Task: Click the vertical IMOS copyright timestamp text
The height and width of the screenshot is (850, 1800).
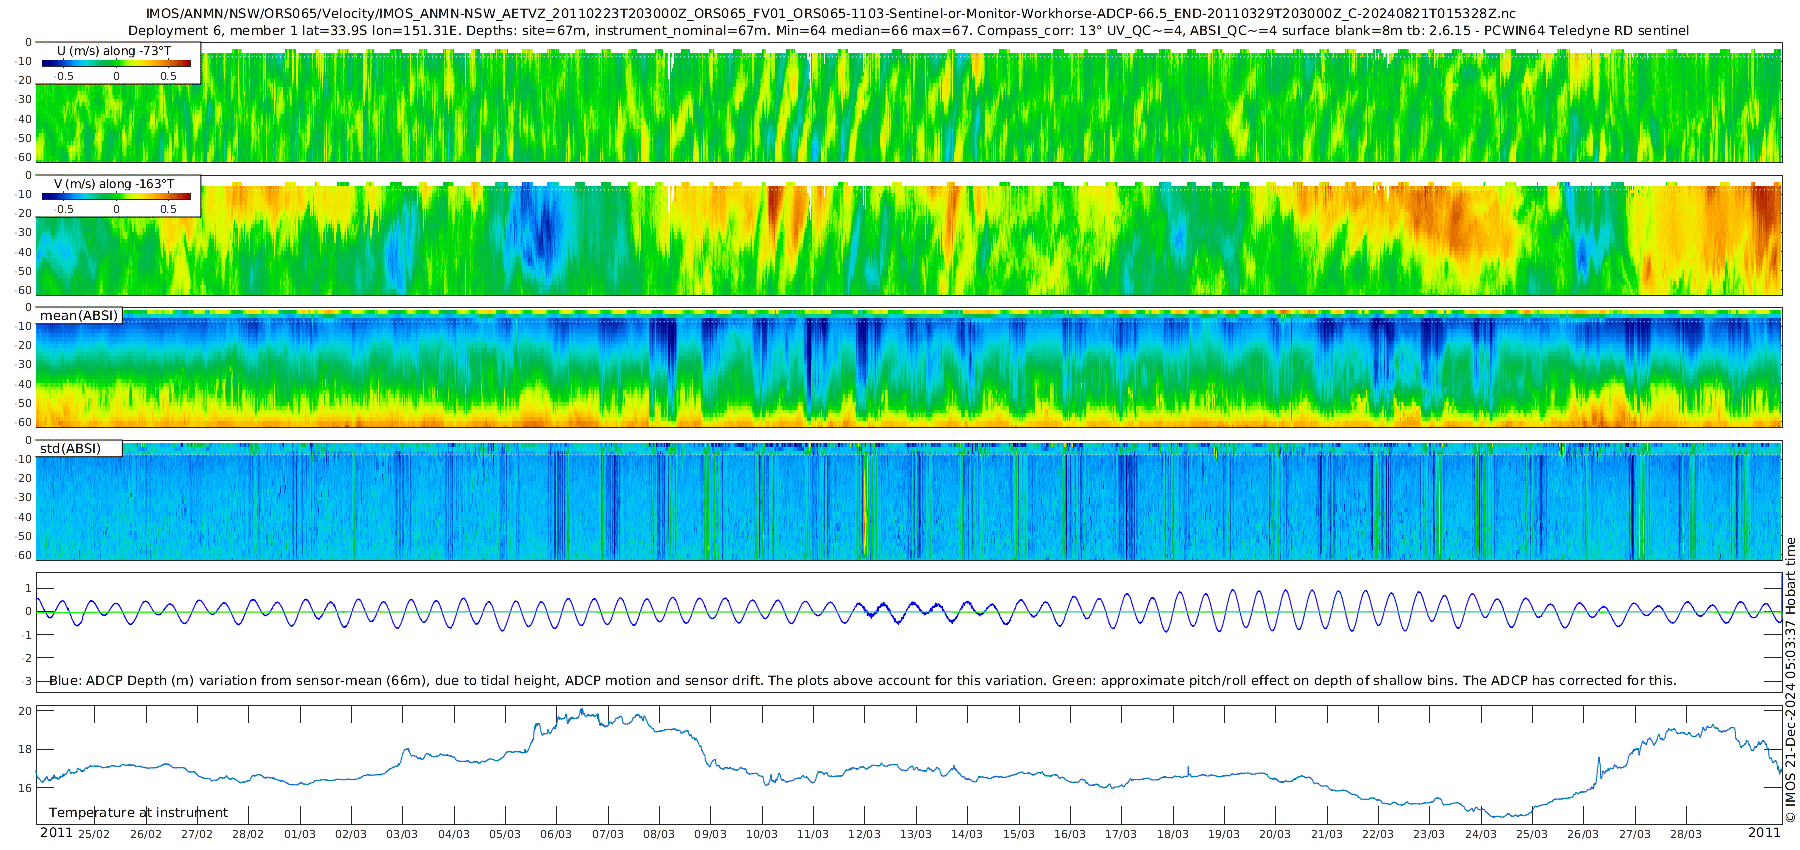Action: (x=1791, y=680)
